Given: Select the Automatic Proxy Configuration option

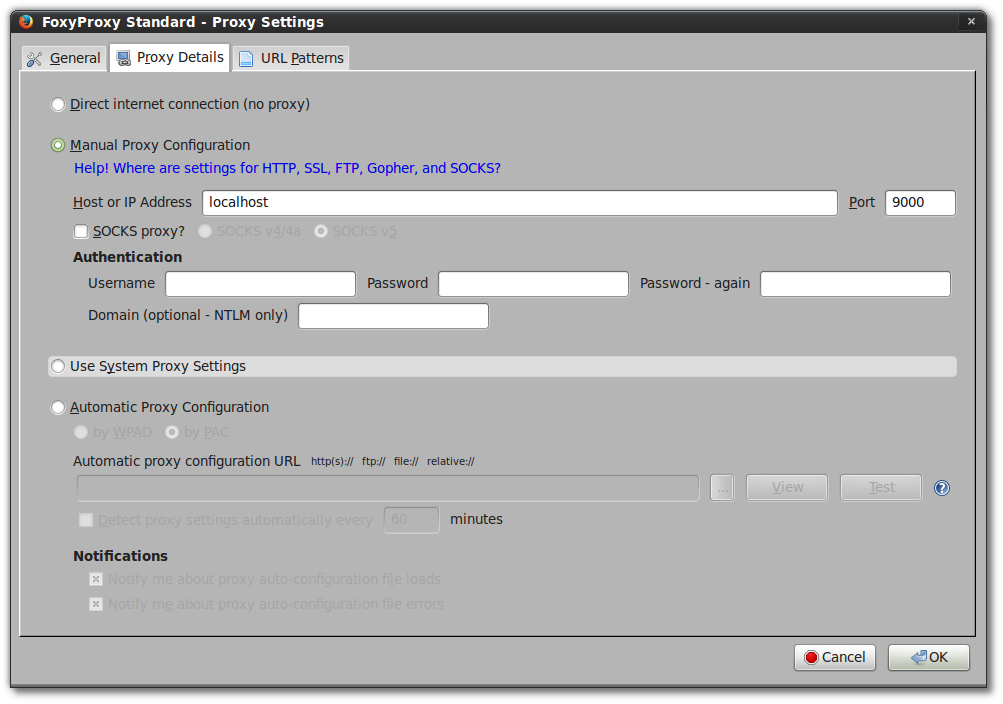Looking at the screenshot, I should 57,407.
